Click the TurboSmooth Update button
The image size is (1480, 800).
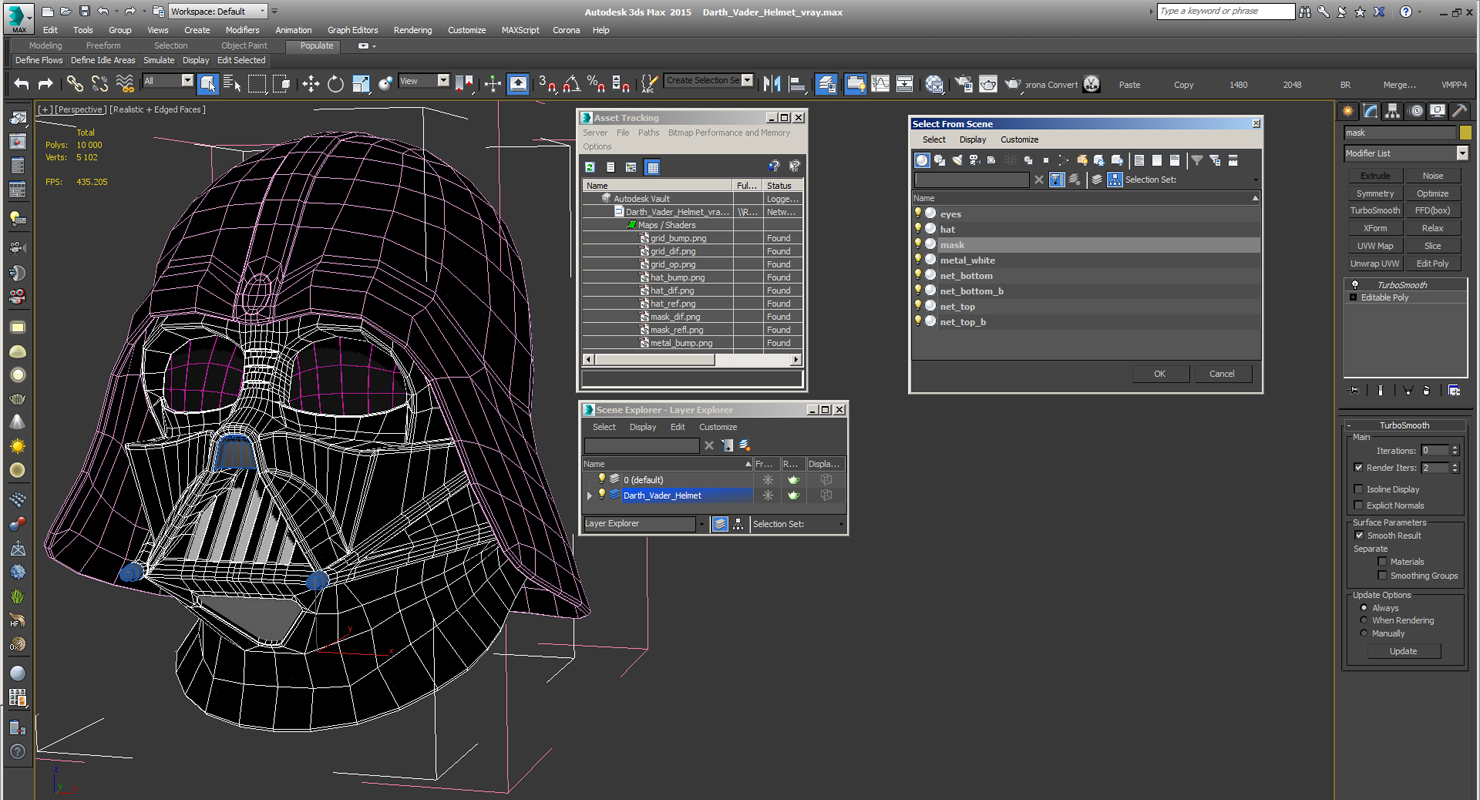click(1403, 651)
